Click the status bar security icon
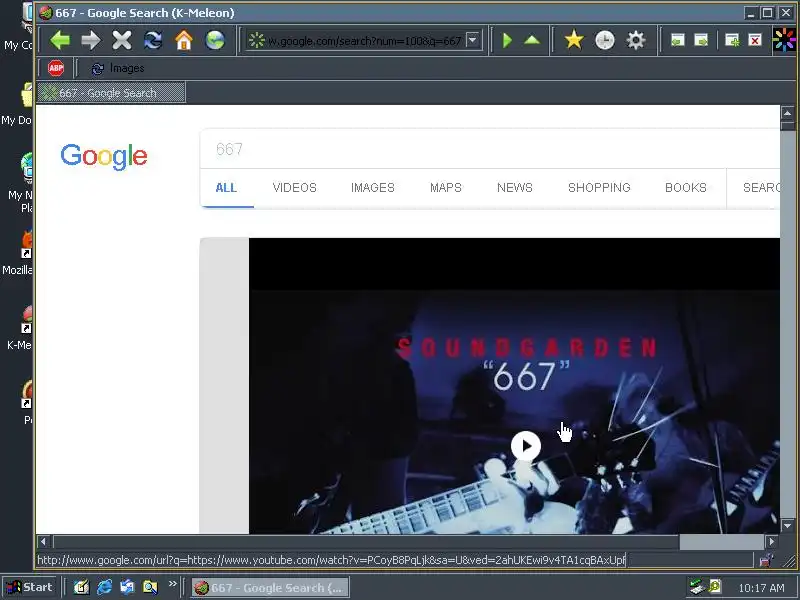The image size is (800, 600). point(765,560)
